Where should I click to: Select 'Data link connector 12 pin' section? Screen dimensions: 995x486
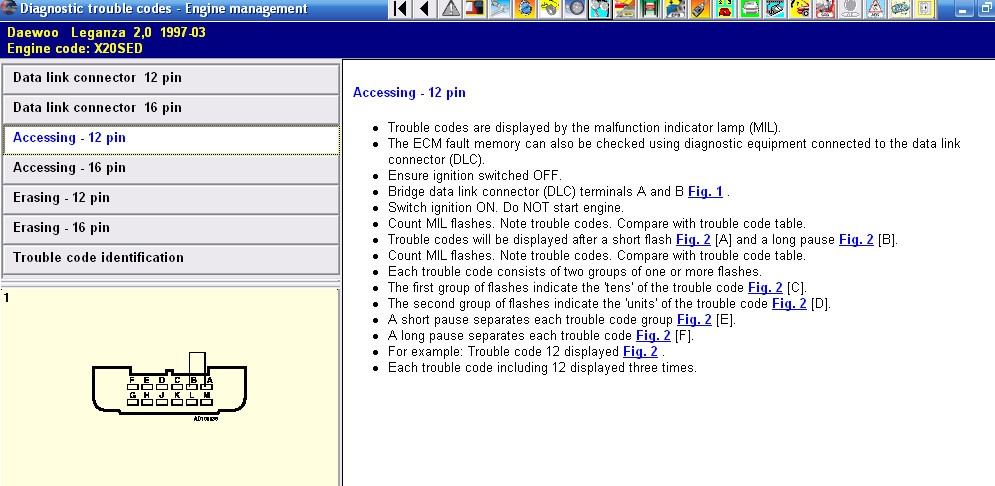[171, 78]
